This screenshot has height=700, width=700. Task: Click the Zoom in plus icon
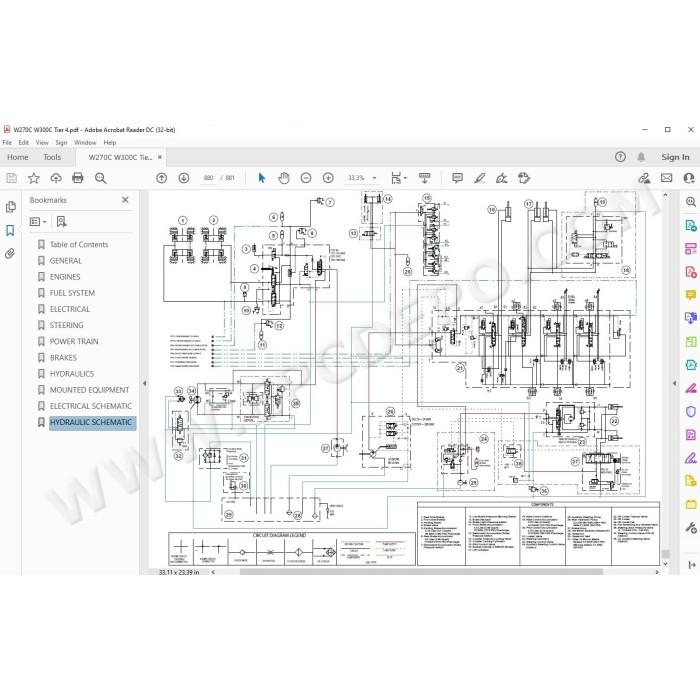click(328, 178)
